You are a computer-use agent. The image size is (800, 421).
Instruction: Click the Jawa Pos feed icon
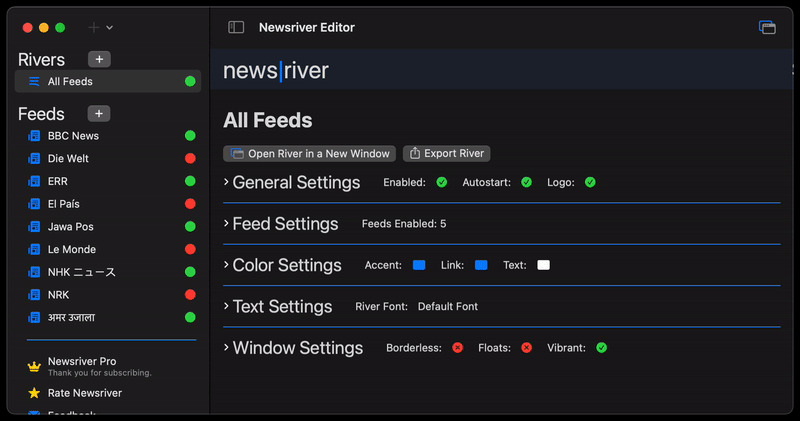point(34,227)
